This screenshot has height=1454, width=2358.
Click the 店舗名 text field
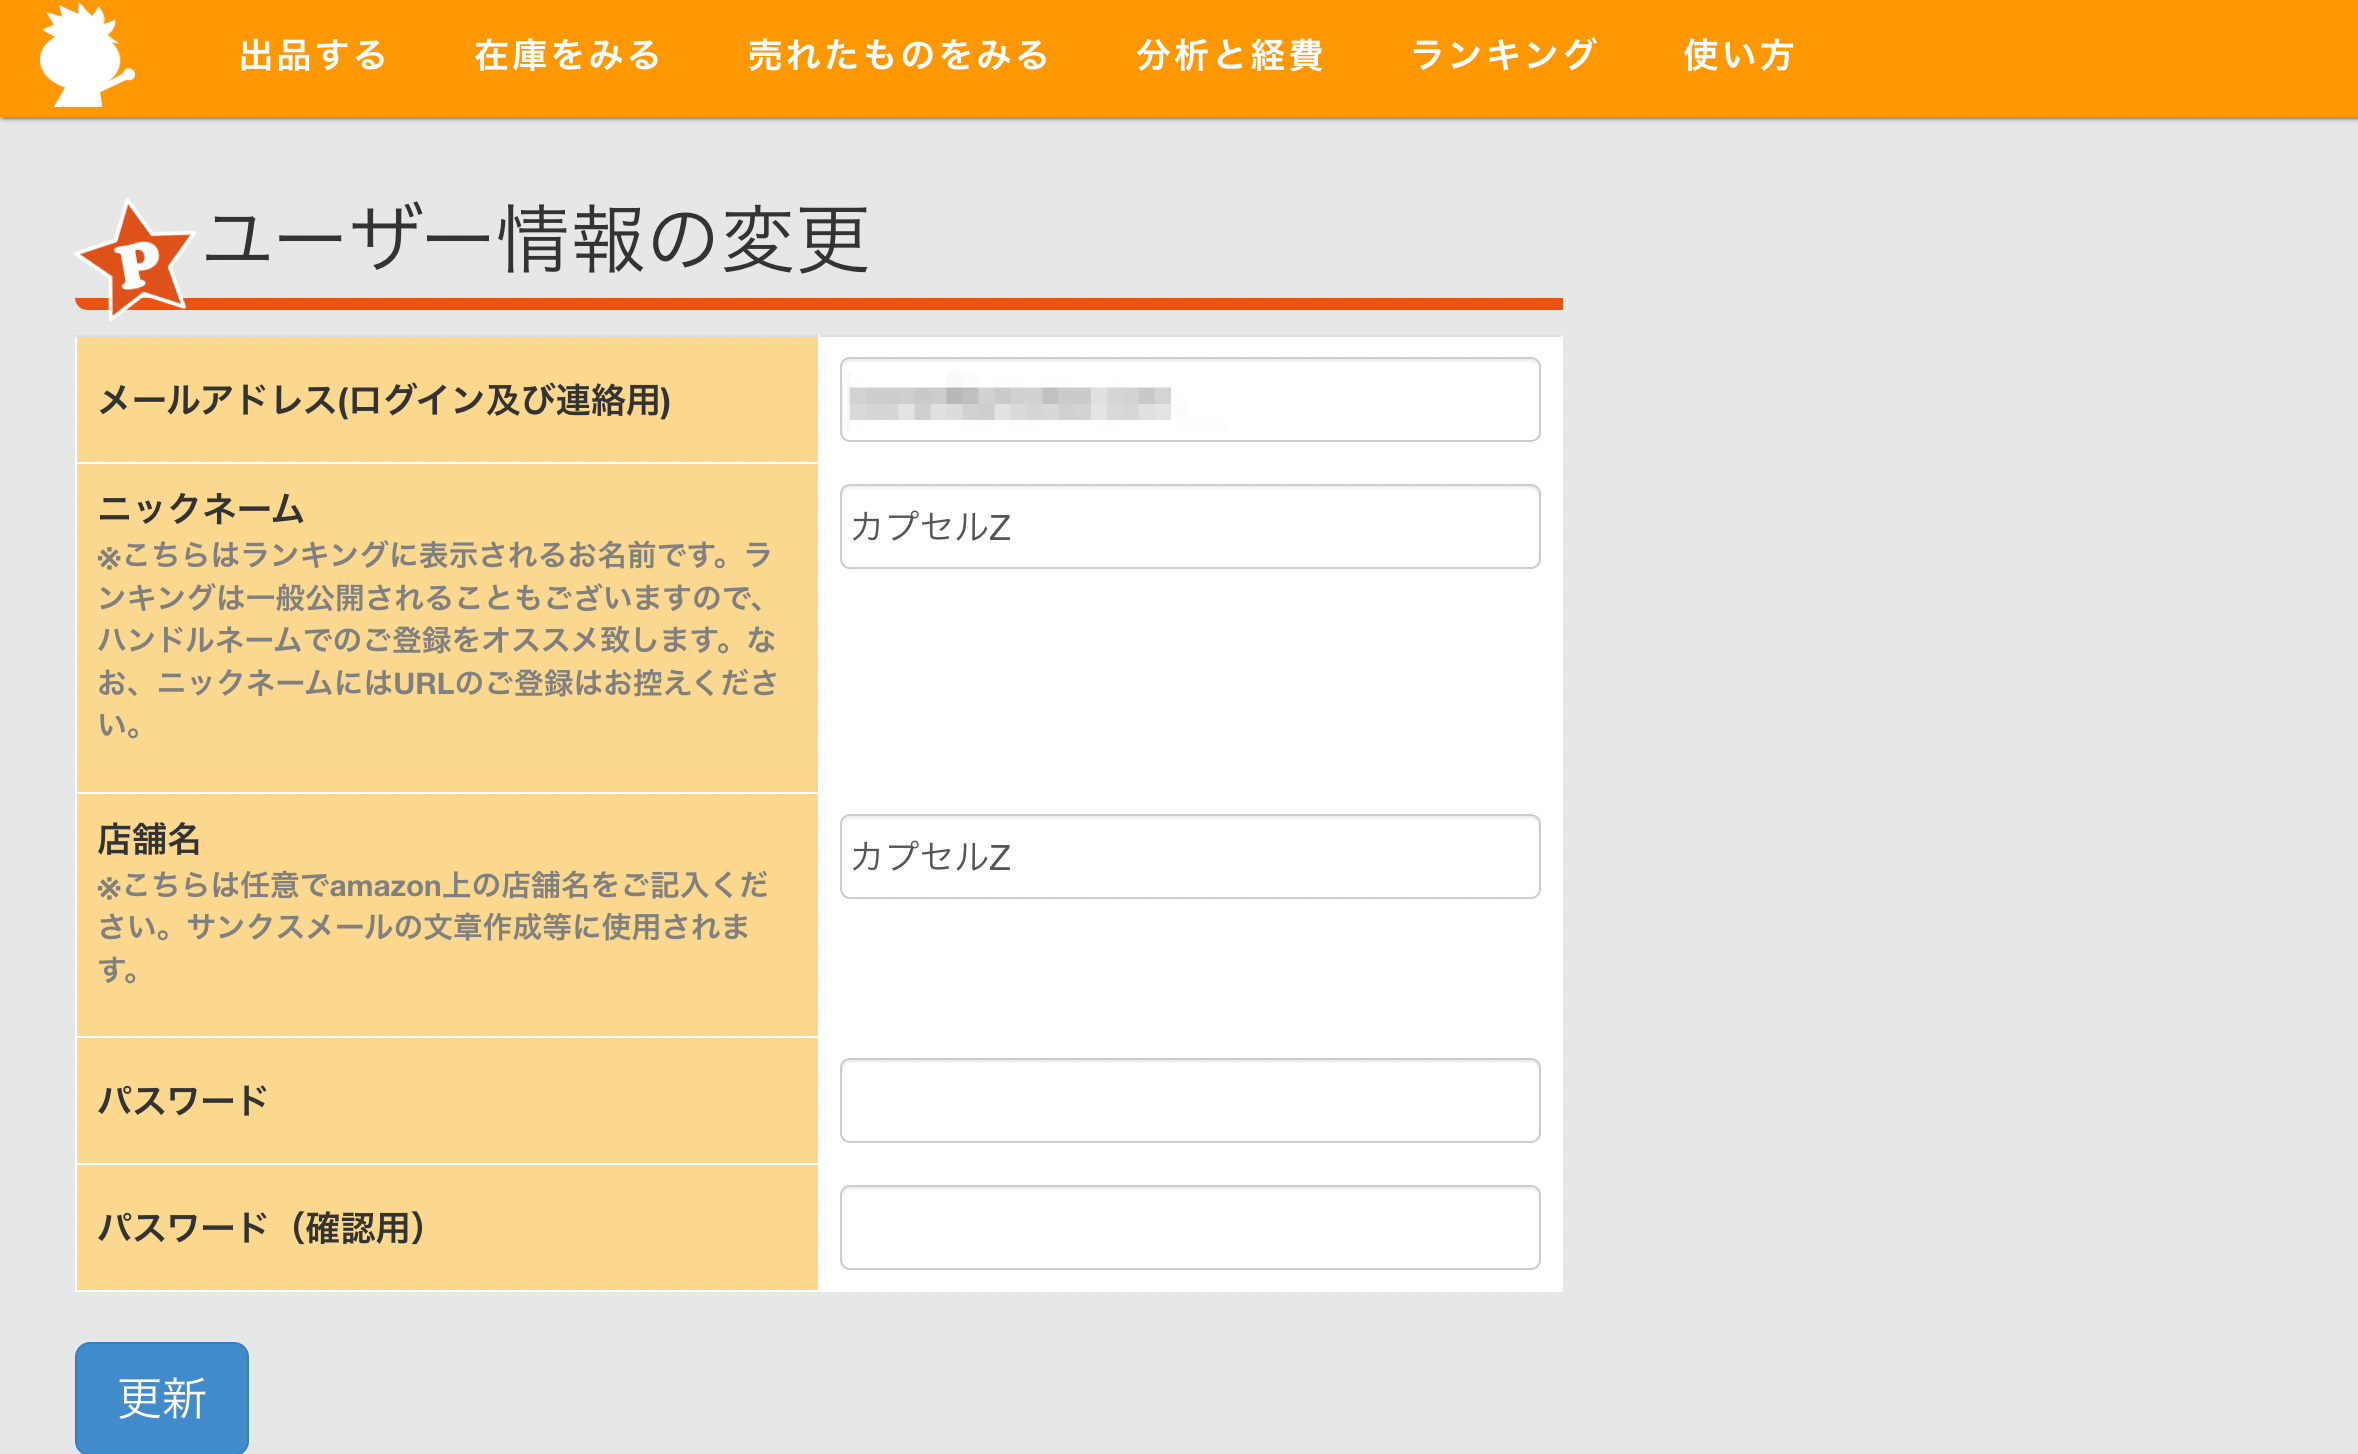pos(1190,856)
